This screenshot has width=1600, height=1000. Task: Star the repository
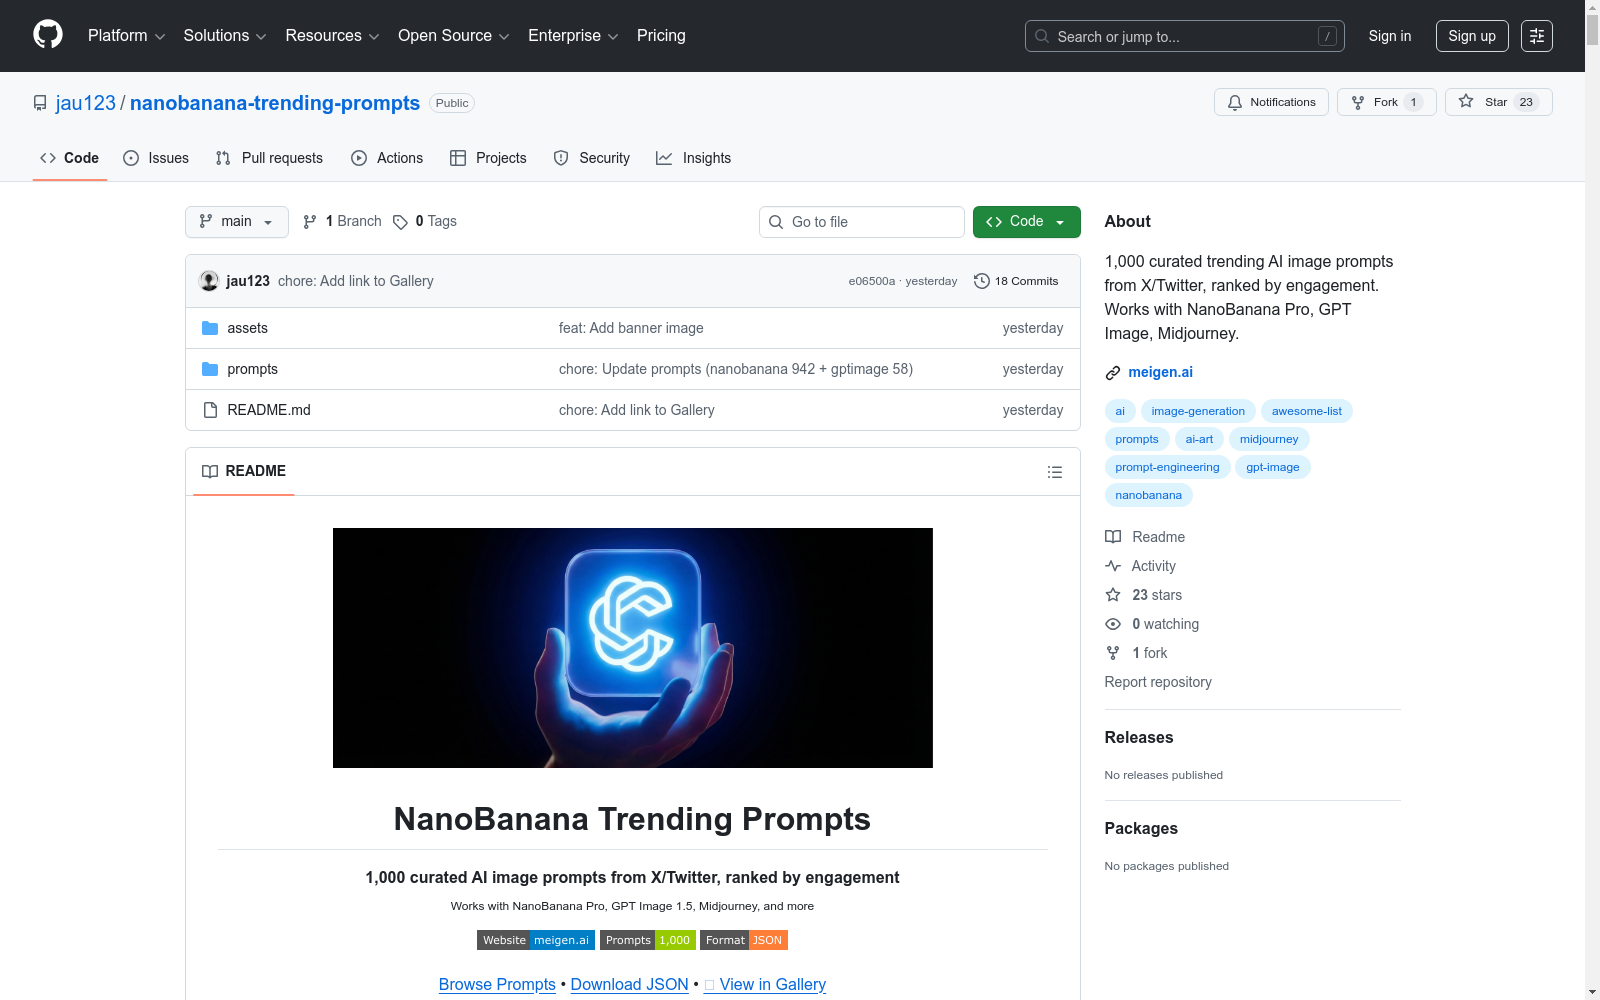[1498, 102]
